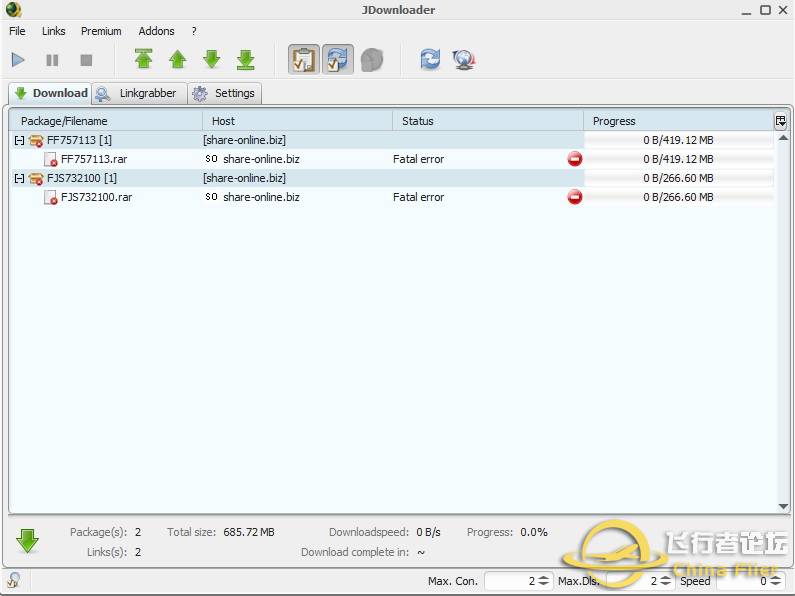Click the blue reconnect arrows icon
795x596 pixels.
coord(430,59)
